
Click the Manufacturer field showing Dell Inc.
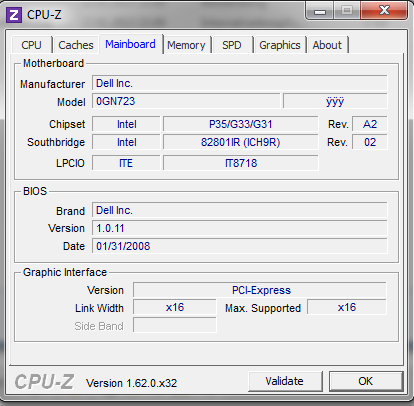240,83
